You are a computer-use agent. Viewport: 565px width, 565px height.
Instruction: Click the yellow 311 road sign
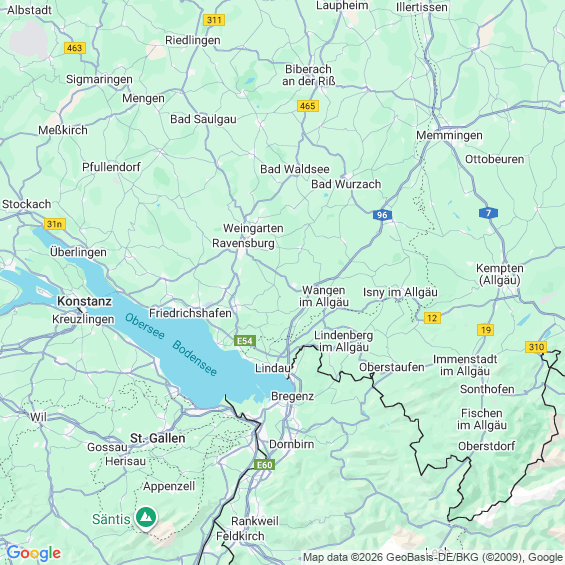pyautogui.click(x=214, y=20)
